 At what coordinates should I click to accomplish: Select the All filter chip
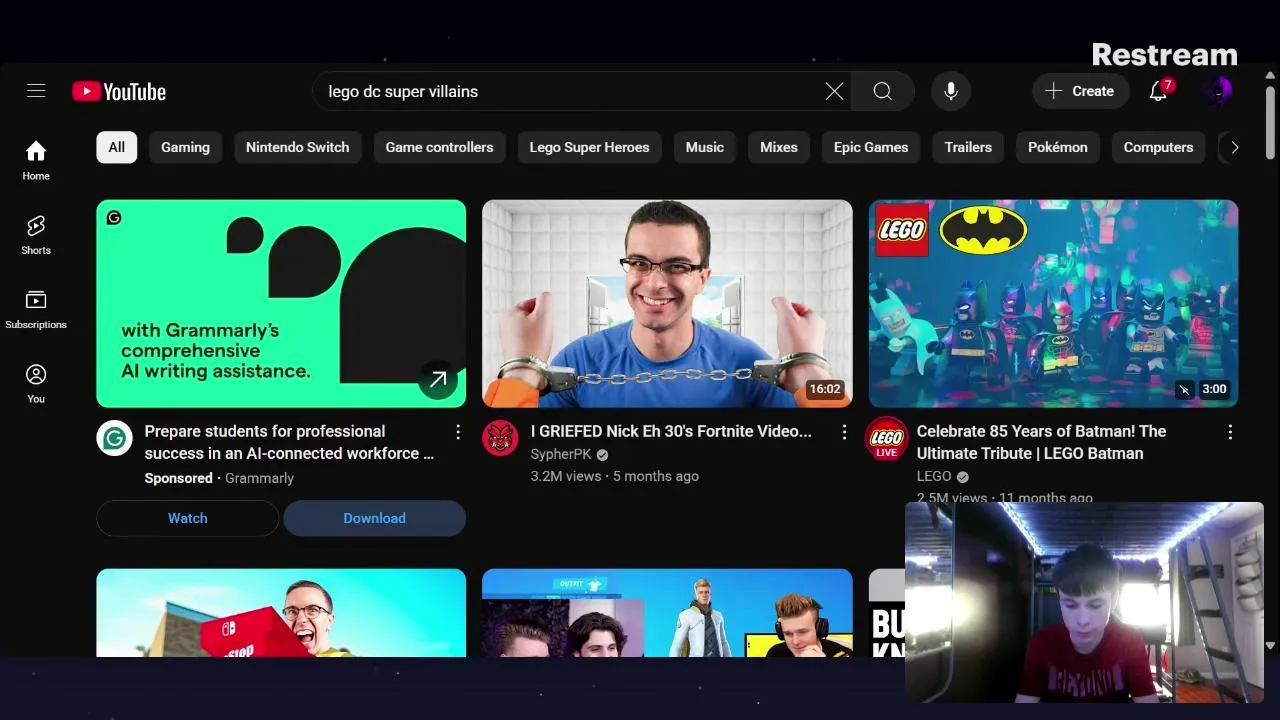click(117, 147)
